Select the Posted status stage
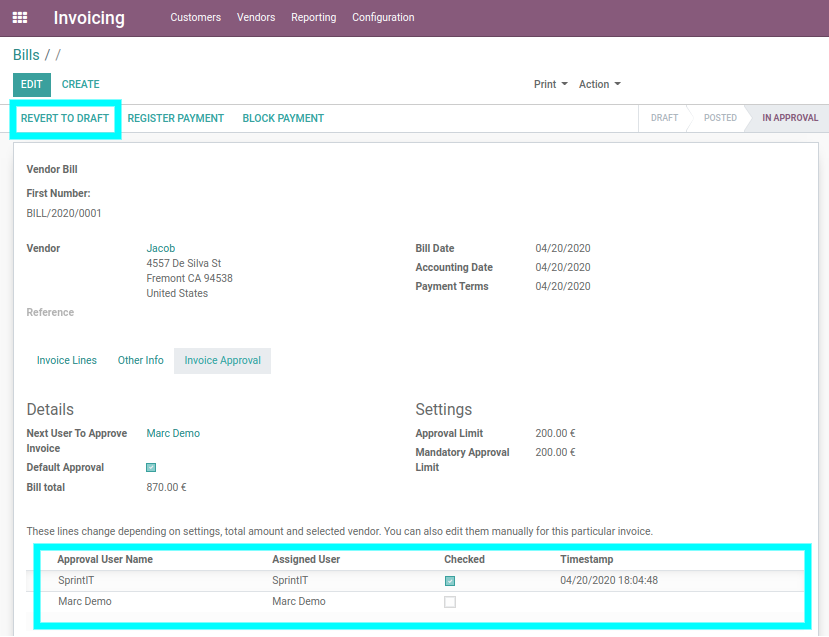Screen dimensions: 829x637 (720, 118)
